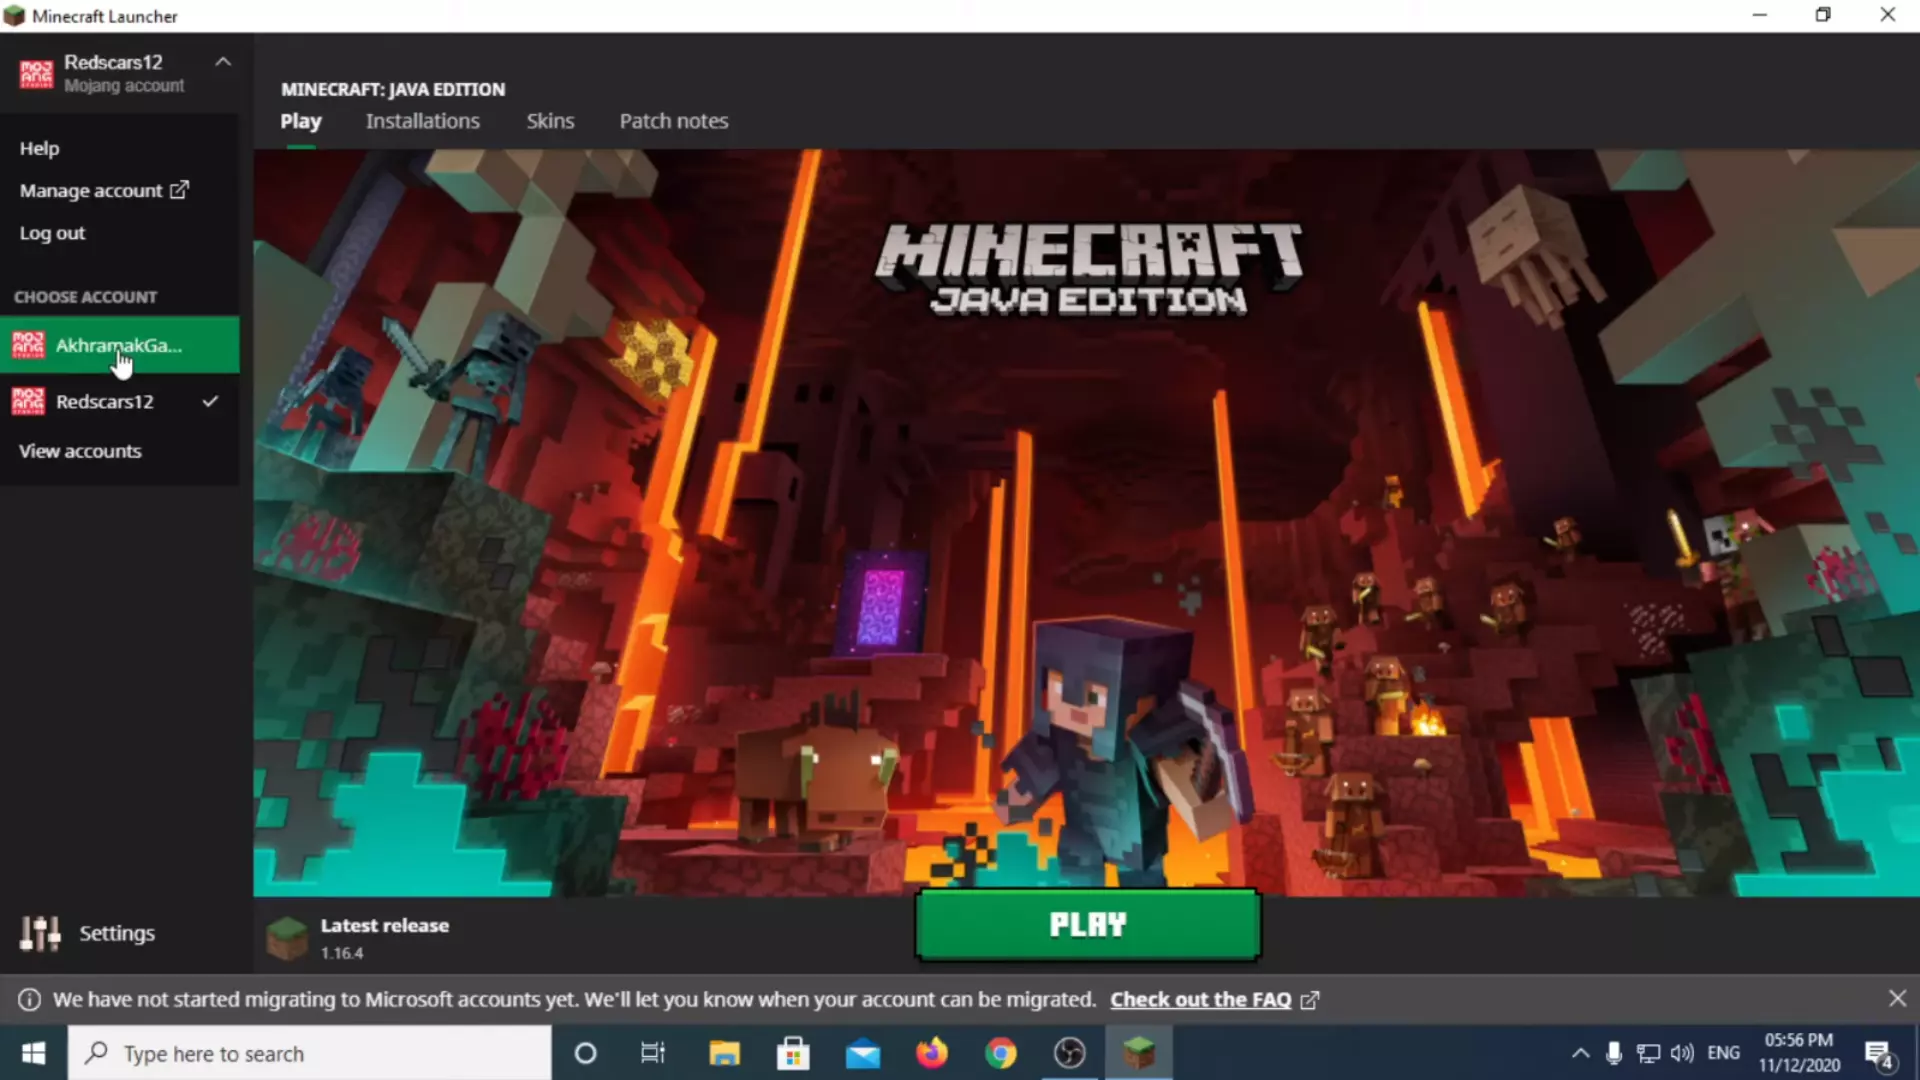Launch Firefox from the taskbar
Viewport: 1920px width, 1080px height.
tap(931, 1053)
